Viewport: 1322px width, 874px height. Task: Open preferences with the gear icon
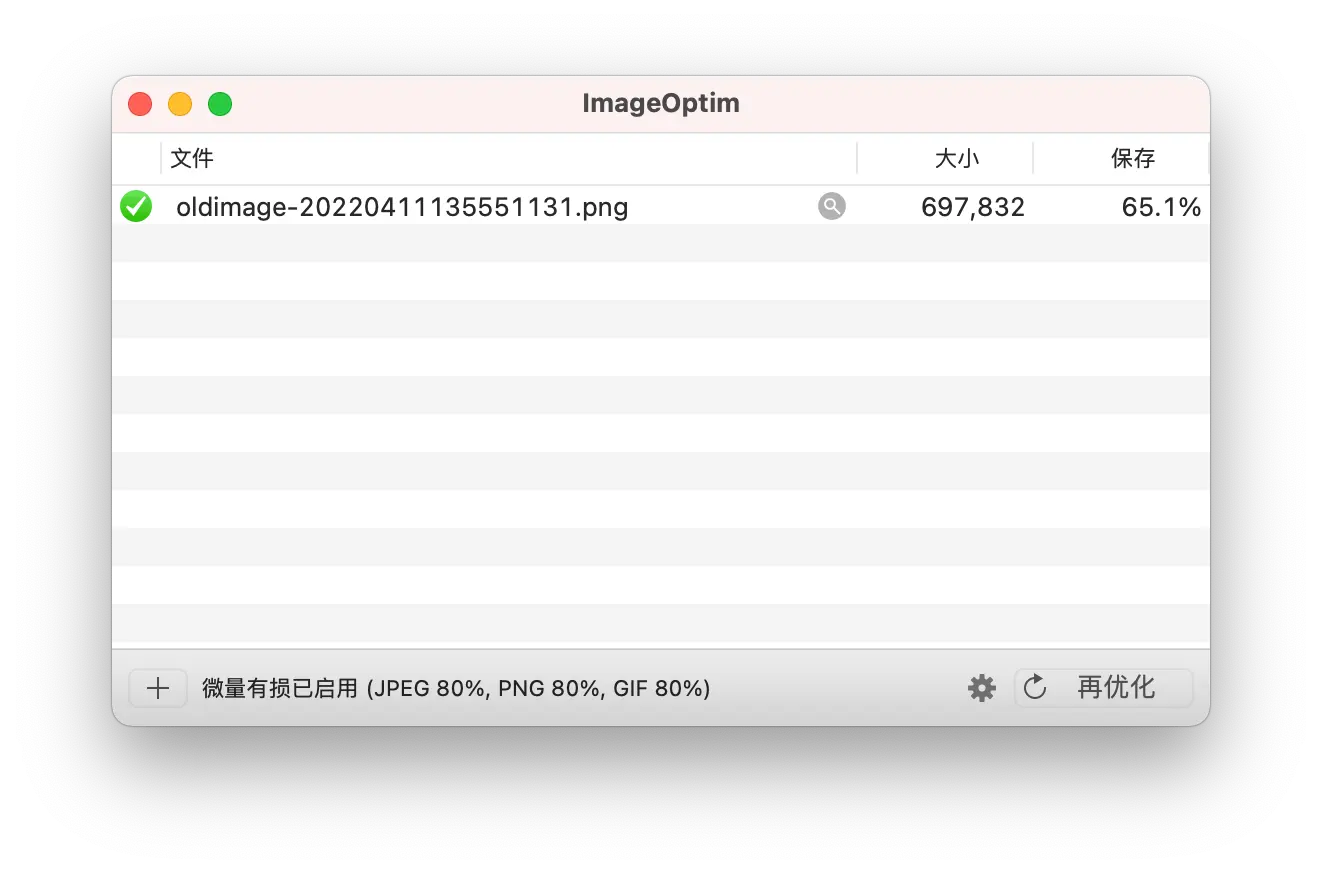coord(982,688)
